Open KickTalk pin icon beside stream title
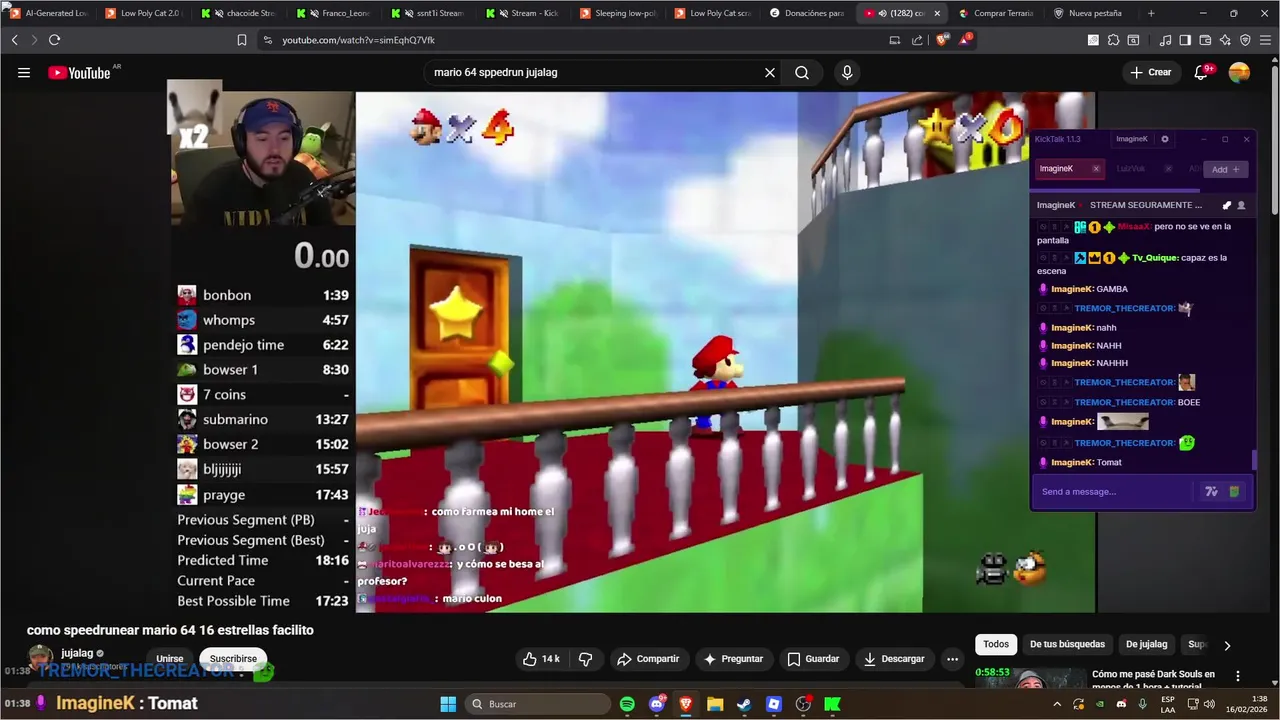This screenshot has height=720, width=1280. coord(1227,205)
